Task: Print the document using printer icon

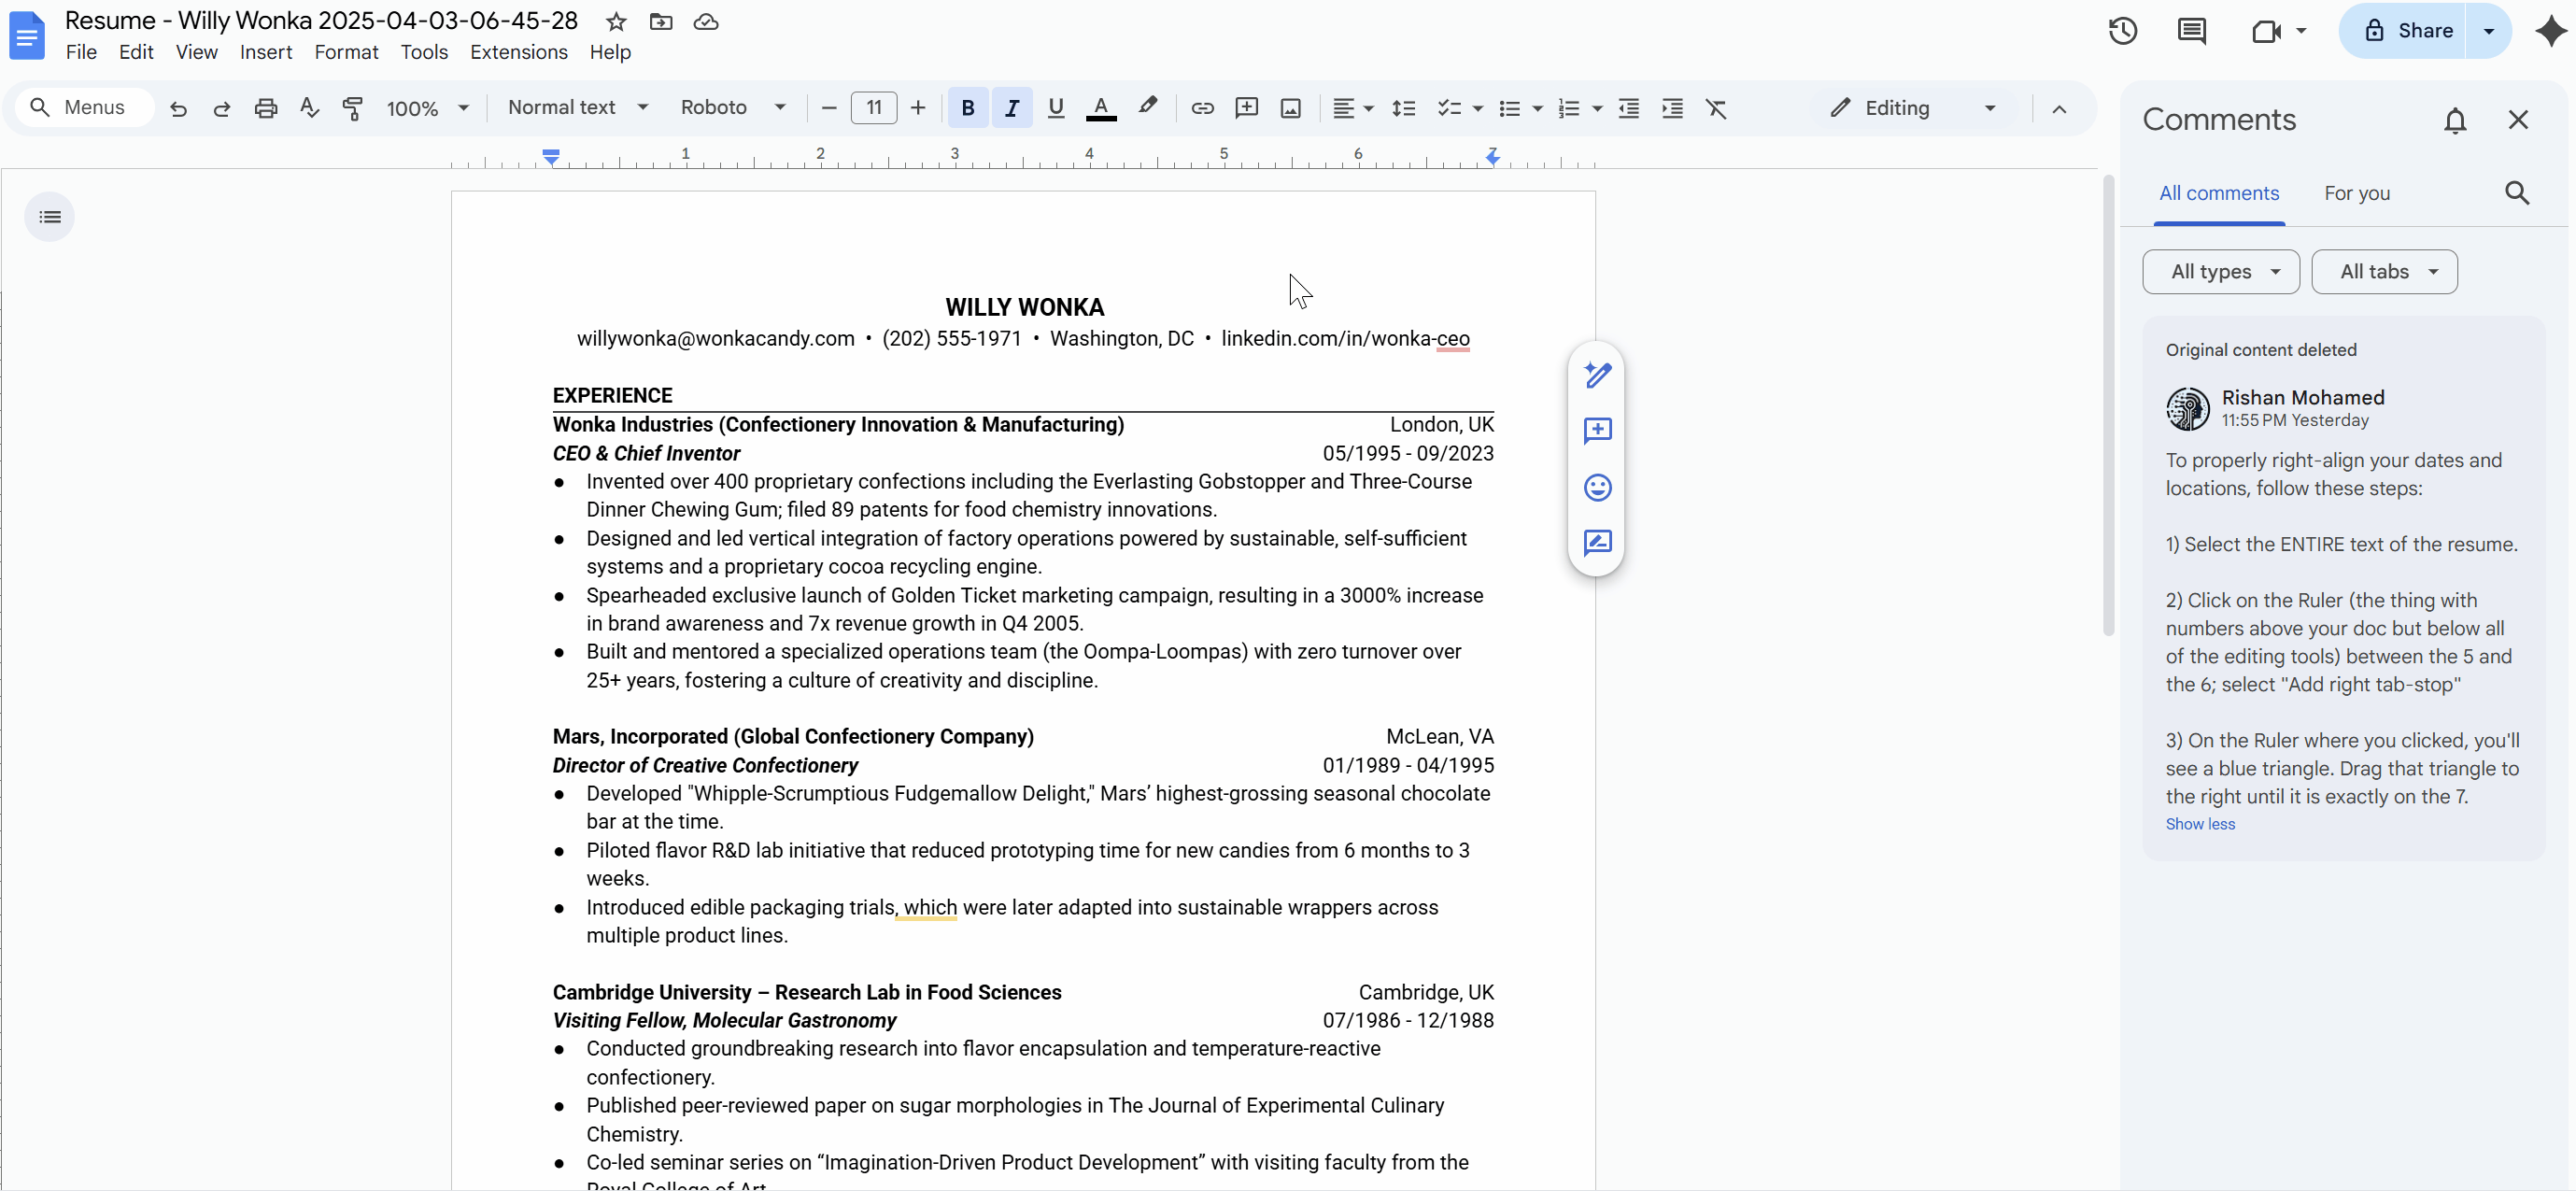Action: tap(265, 108)
